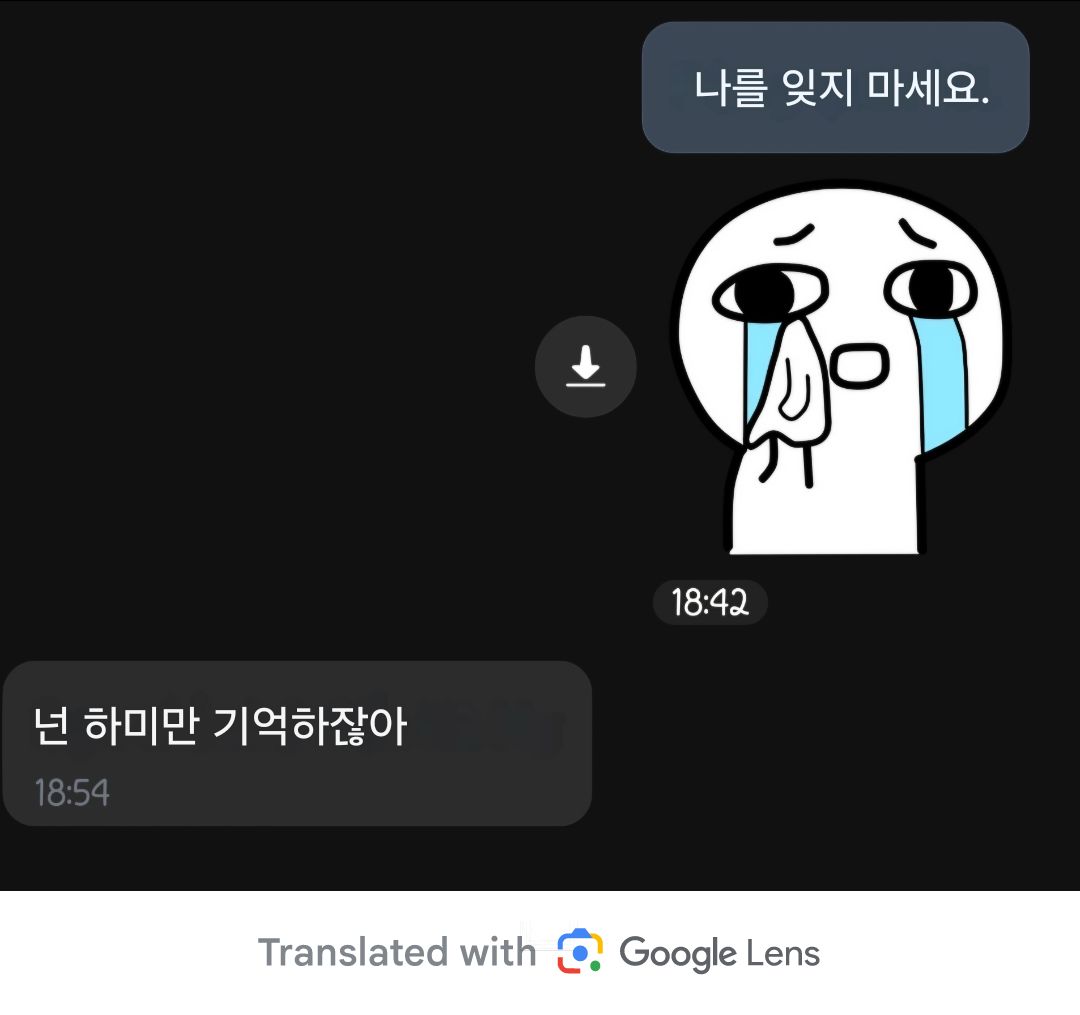Viewport: 1080px width, 1015px height.
Task: Click the word 'Lens' in the footer
Action: click(x=783, y=954)
